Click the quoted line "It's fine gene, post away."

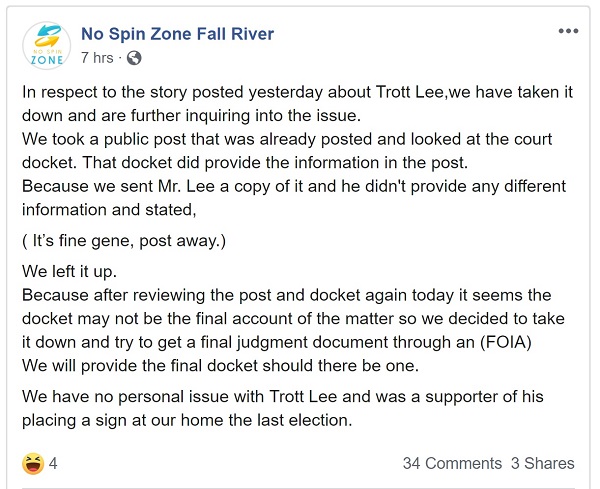(x=124, y=241)
